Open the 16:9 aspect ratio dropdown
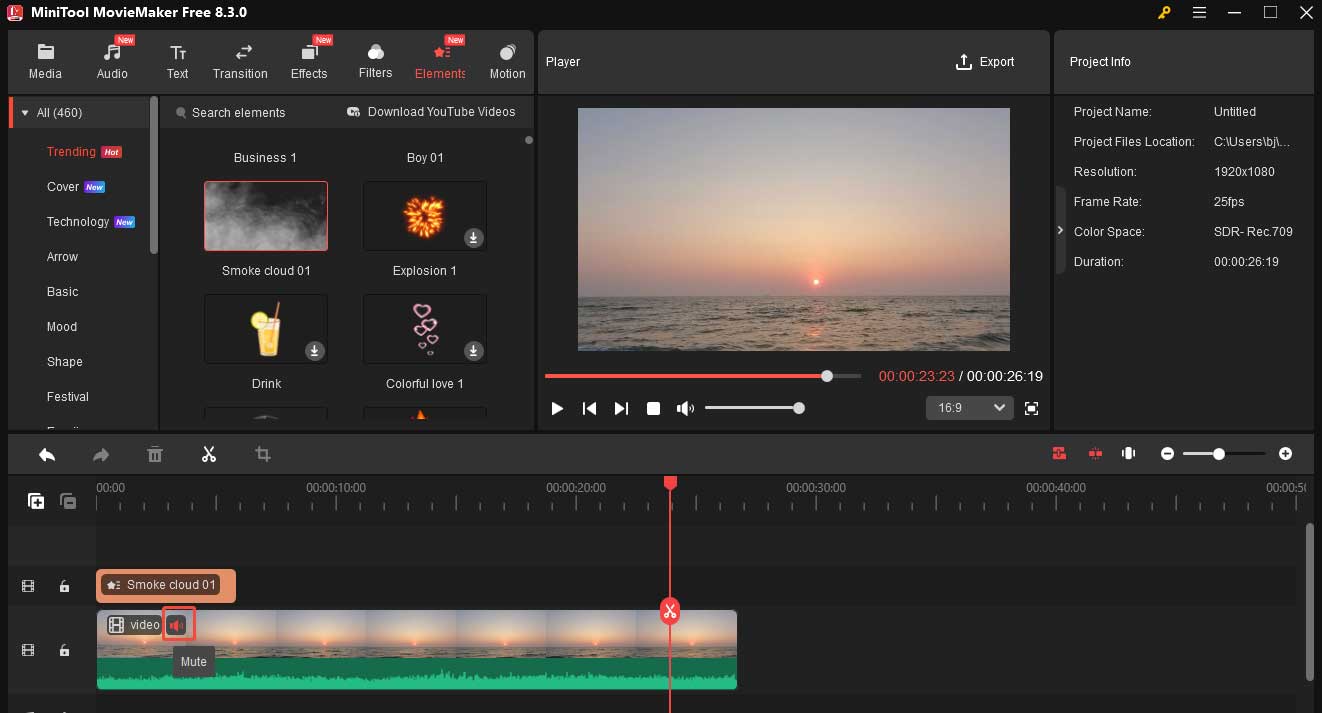The width and height of the screenshot is (1322, 713). pyautogui.click(x=970, y=408)
